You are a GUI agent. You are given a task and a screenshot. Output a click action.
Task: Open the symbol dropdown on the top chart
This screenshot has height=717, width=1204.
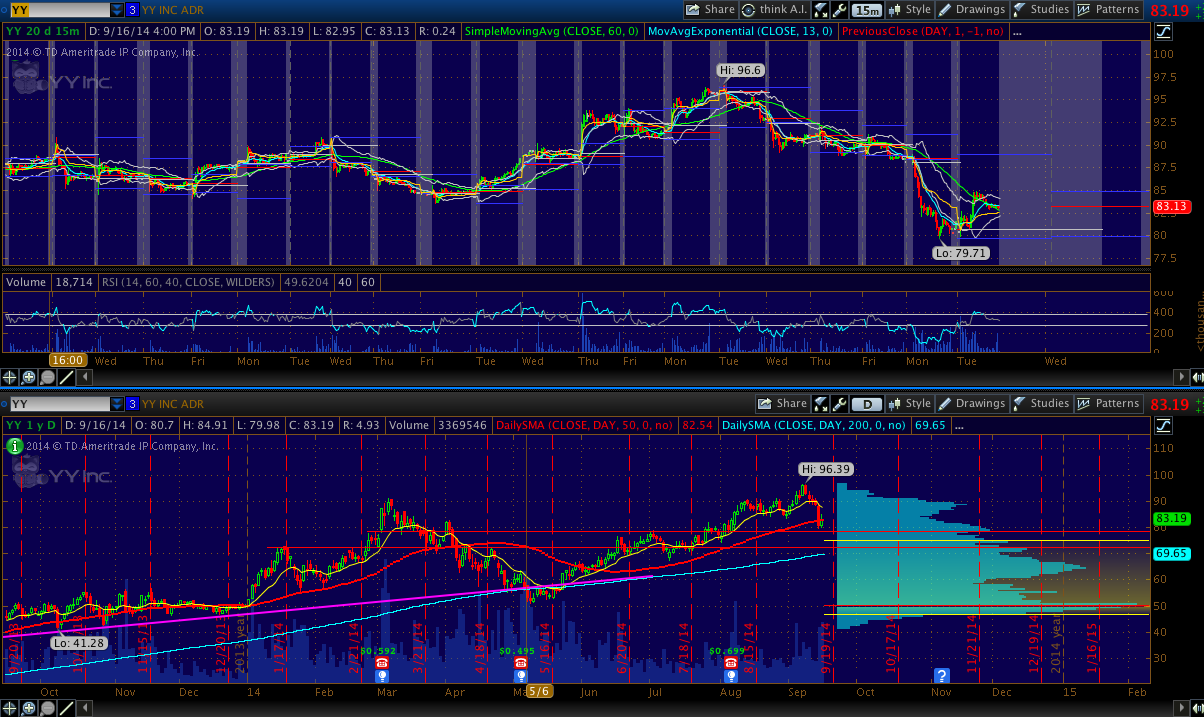(x=117, y=10)
